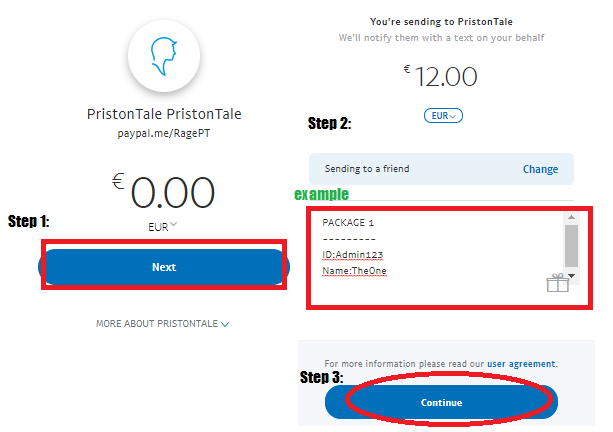Click the Continue button
613x432 pixels.
pyautogui.click(x=441, y=402)
